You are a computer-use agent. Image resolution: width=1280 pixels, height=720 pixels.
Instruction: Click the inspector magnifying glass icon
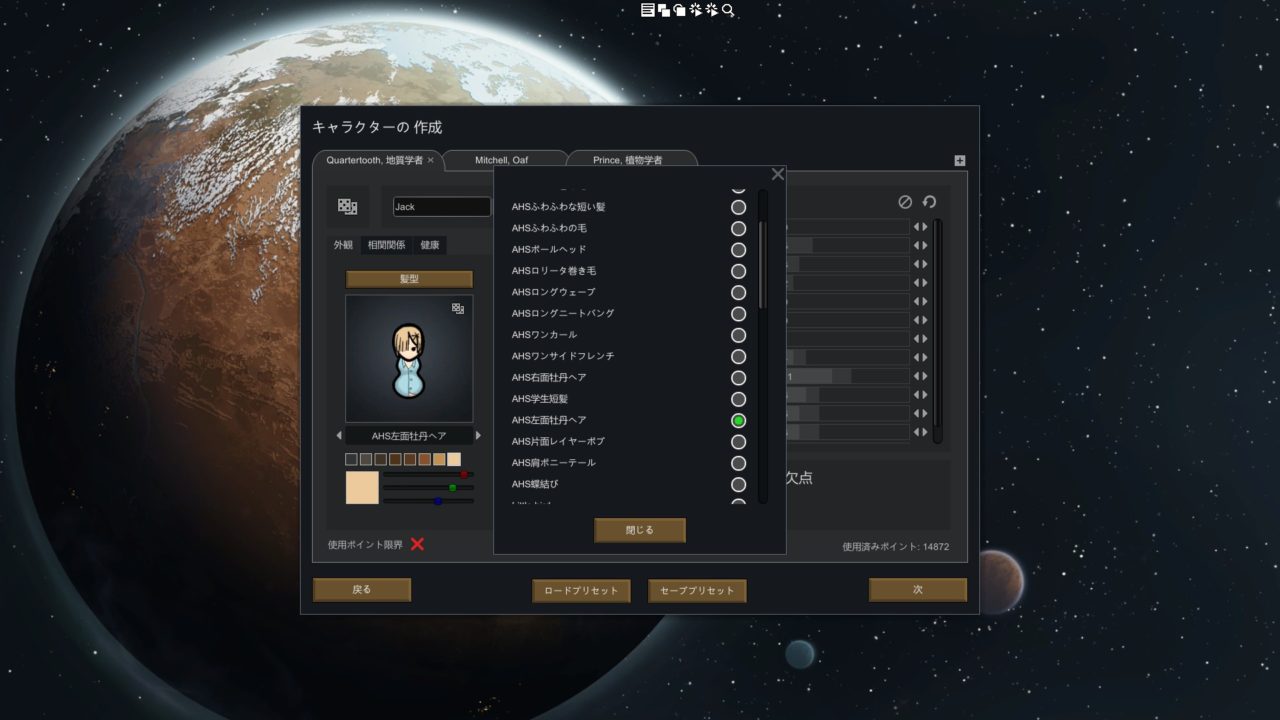click(728, 10)
